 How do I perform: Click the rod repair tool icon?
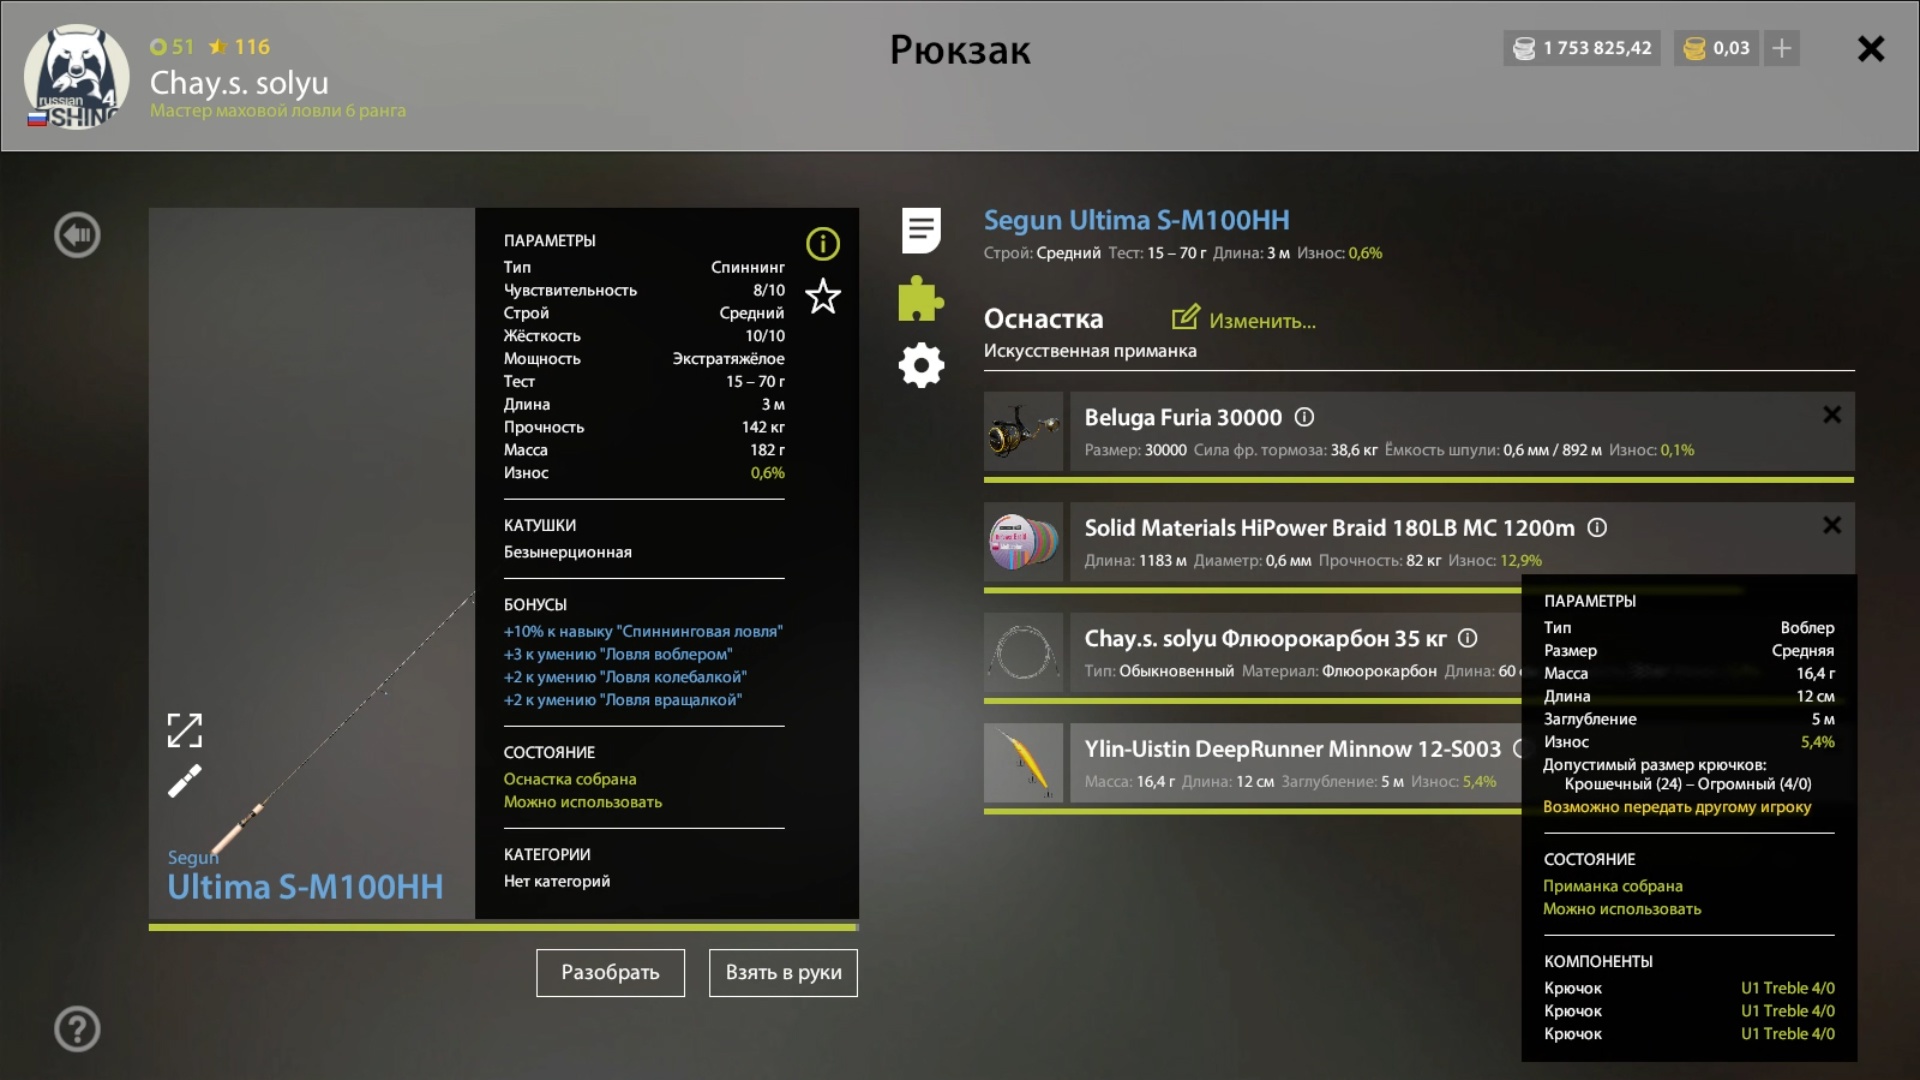[x=184, y=781]
